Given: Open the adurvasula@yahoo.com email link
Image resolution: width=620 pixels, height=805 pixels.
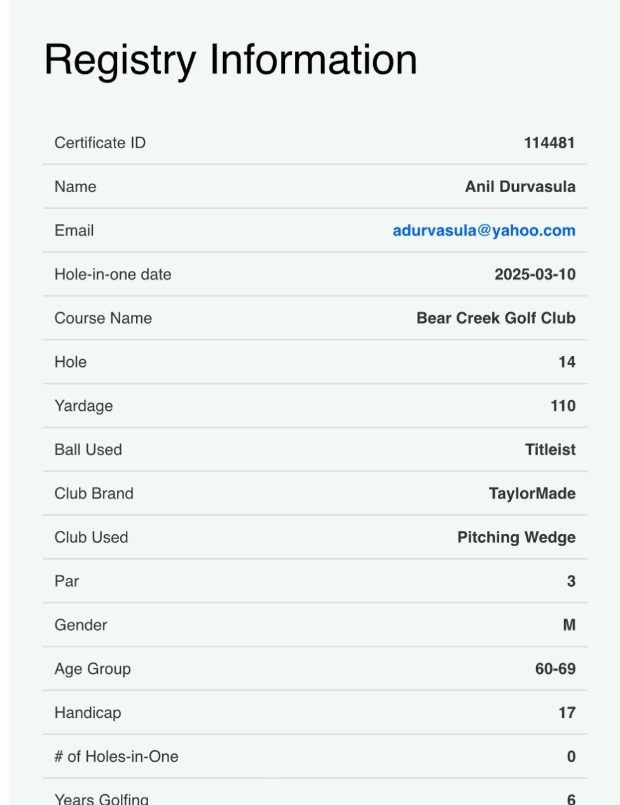Looking at the screenshot, I should point(484,231).
